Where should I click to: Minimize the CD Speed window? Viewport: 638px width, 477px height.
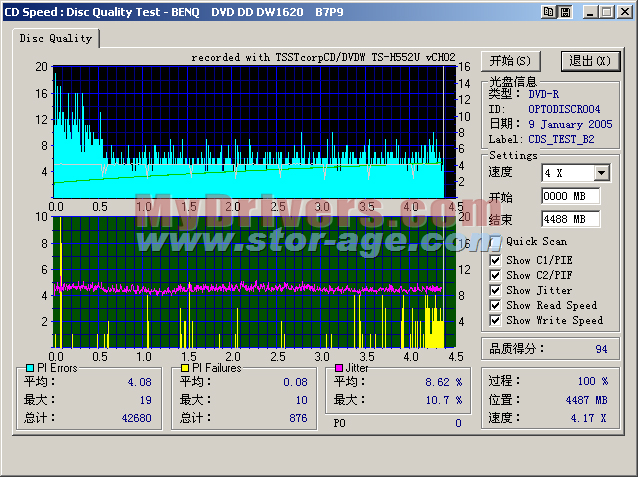tap(590, 11)
